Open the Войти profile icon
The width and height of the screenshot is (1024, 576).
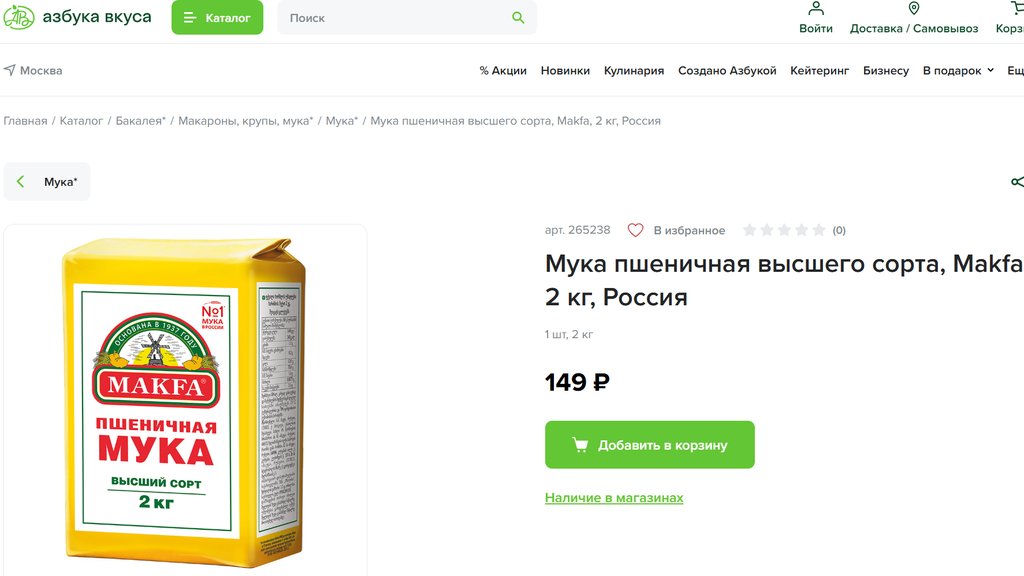click(x=816, y=9)
